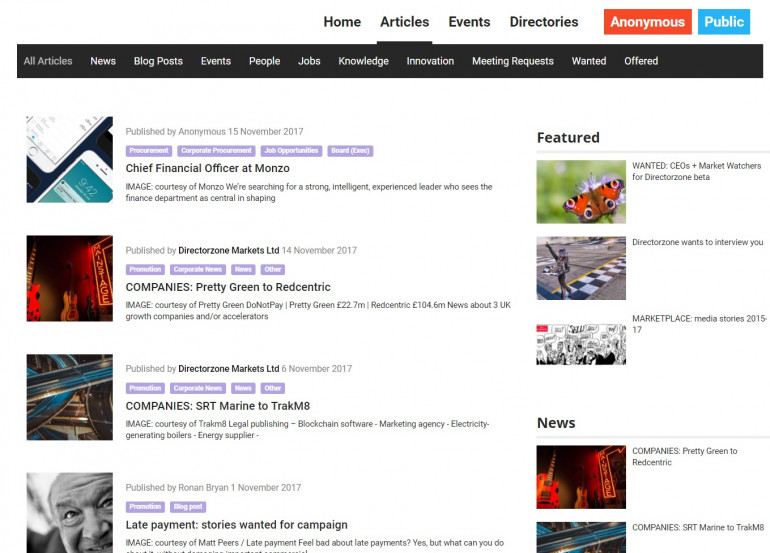Click the Procurement tag on Monzo article
Viewport: 770px width, 553px height.
(149, 151)
